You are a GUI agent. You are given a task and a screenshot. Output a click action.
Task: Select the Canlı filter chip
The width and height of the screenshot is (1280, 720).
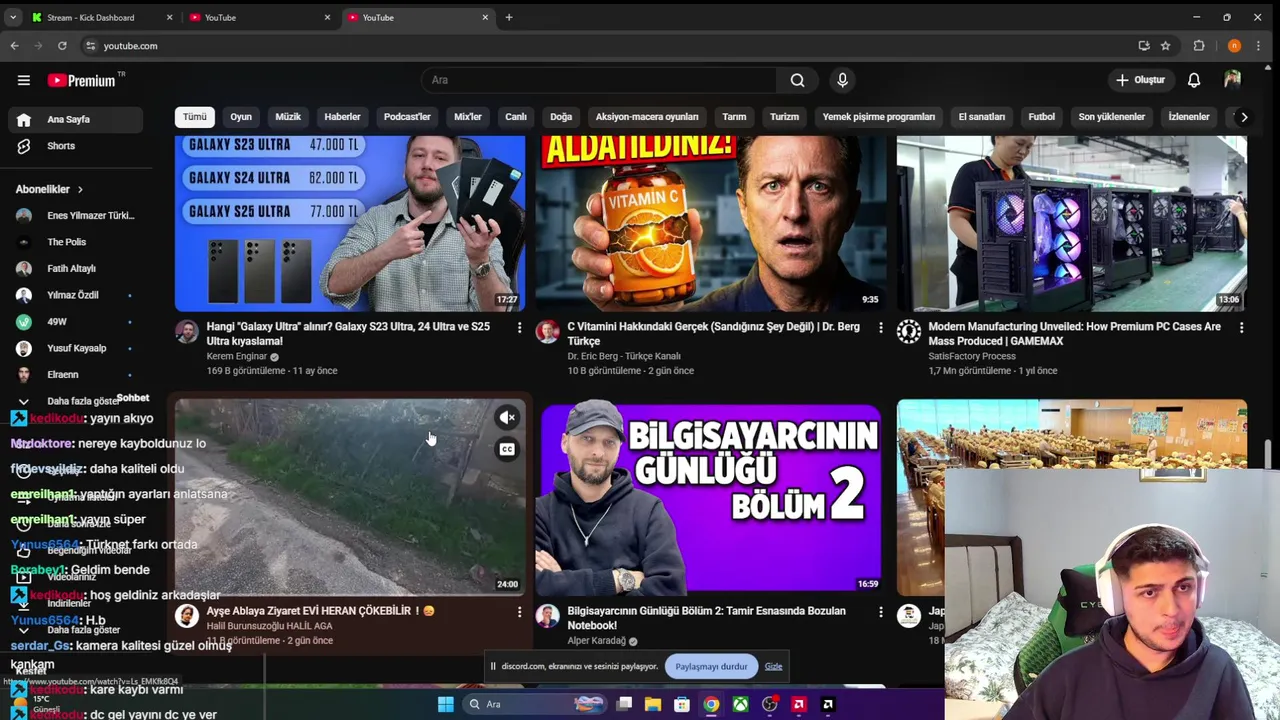click(516, 117)
